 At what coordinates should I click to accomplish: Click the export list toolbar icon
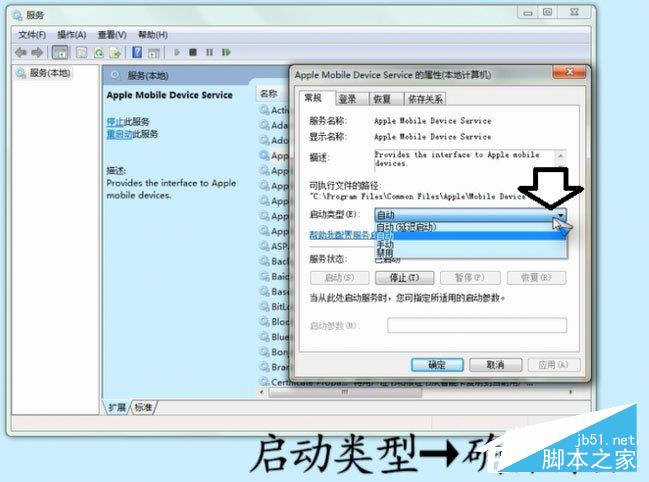click(115, 53)
